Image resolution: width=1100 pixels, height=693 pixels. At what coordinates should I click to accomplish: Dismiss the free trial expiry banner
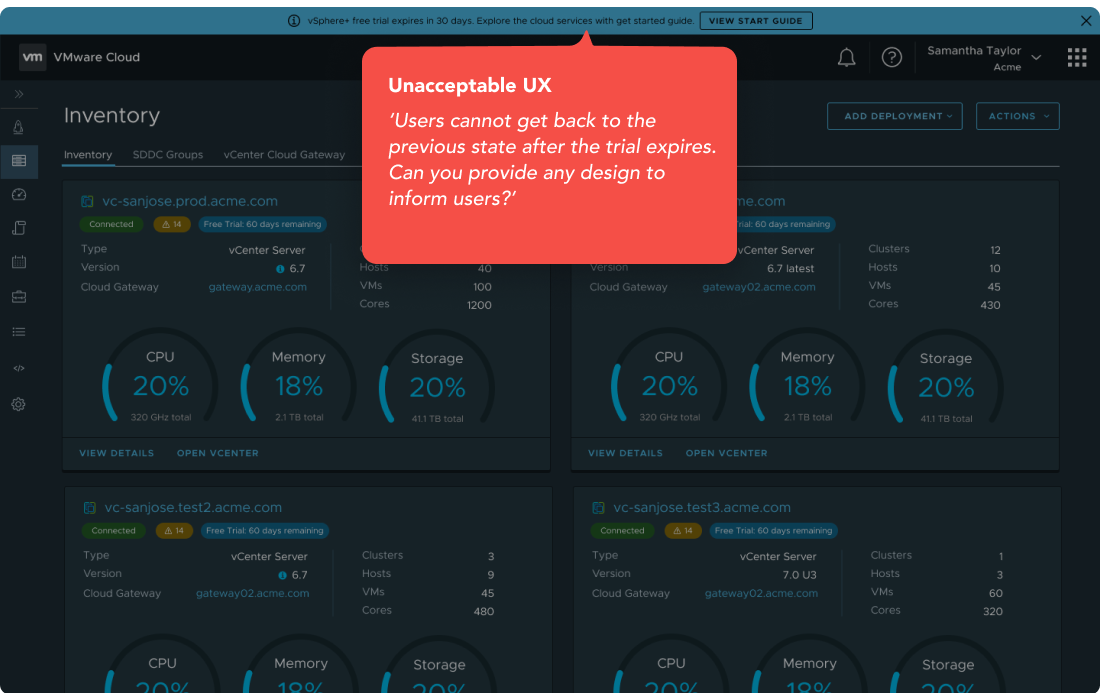point(1085,21)
